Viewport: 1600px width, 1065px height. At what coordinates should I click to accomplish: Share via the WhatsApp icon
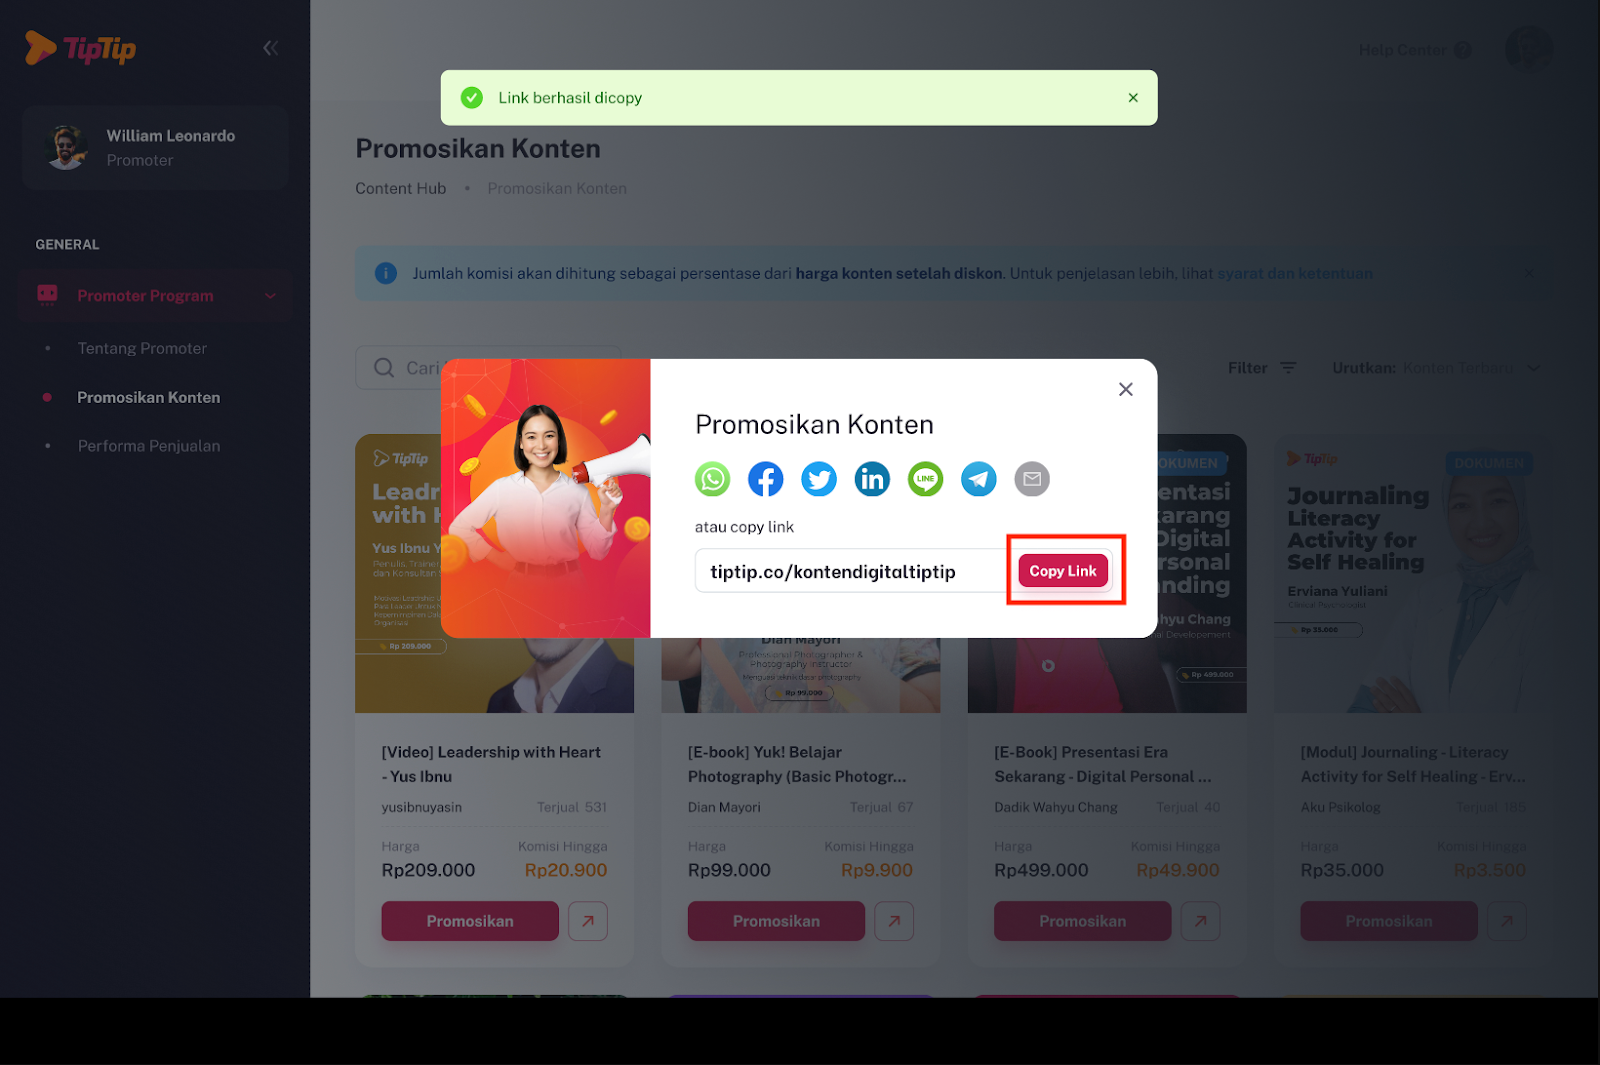click(x=712, y=479)
